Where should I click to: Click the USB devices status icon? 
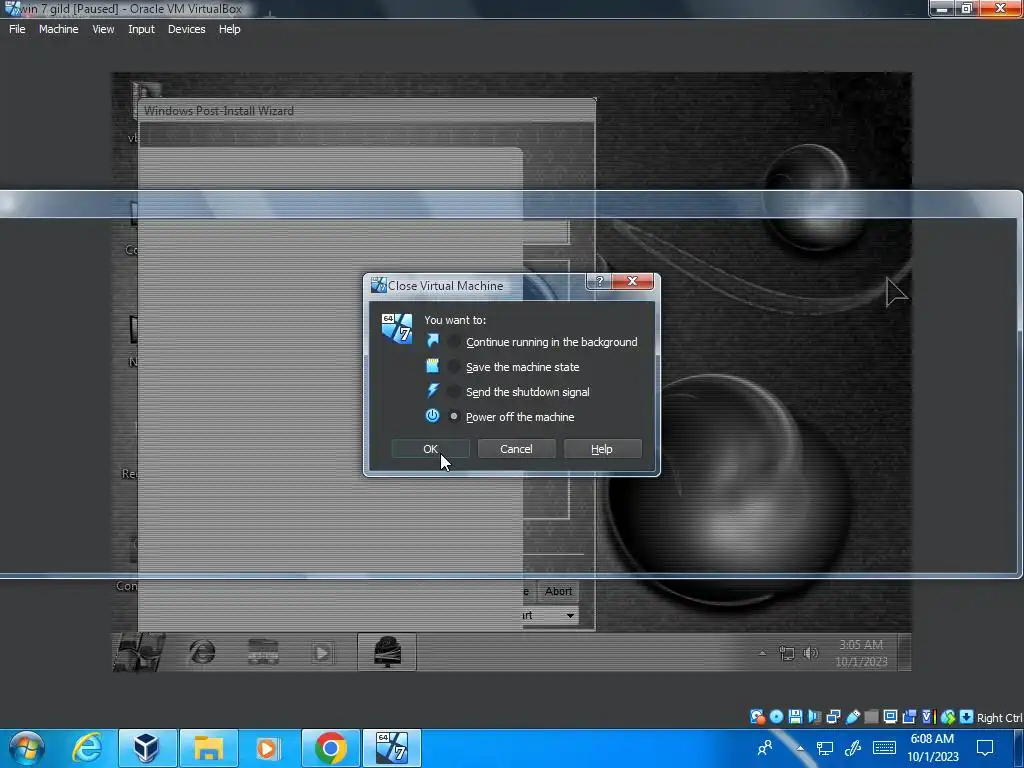852,717
